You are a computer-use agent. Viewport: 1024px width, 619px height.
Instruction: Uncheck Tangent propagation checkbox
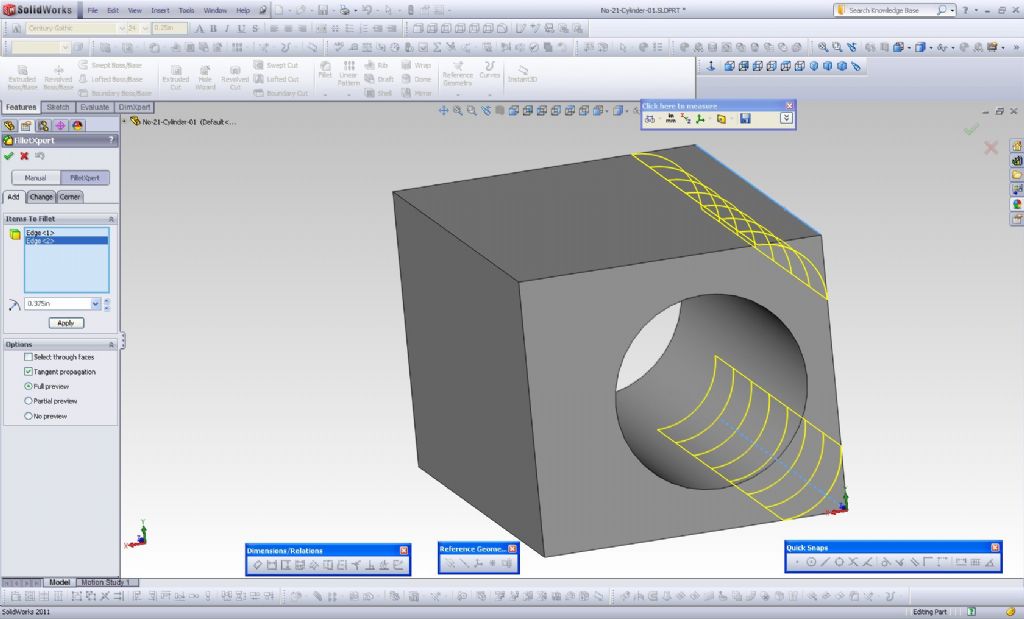(x=28, y=372)
